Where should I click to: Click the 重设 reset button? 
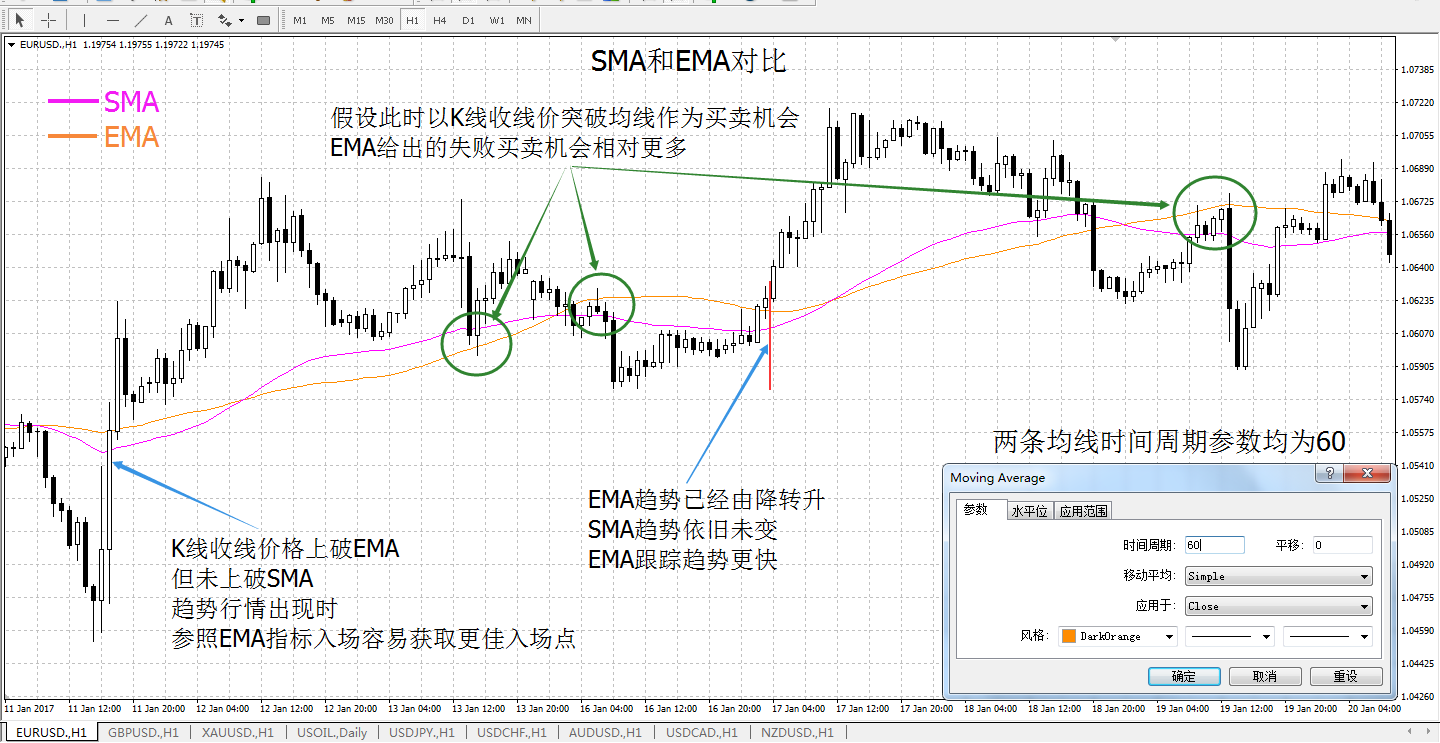click(1346, 676)
